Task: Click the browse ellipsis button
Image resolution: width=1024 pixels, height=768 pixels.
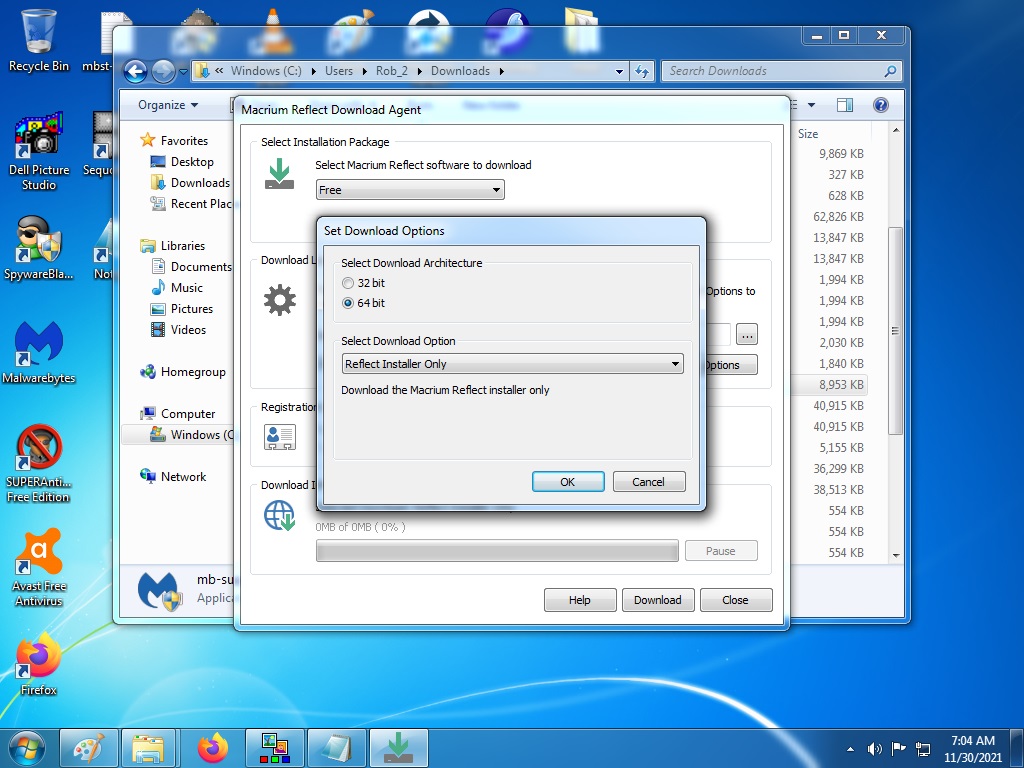Action: [x=747, y=334]
